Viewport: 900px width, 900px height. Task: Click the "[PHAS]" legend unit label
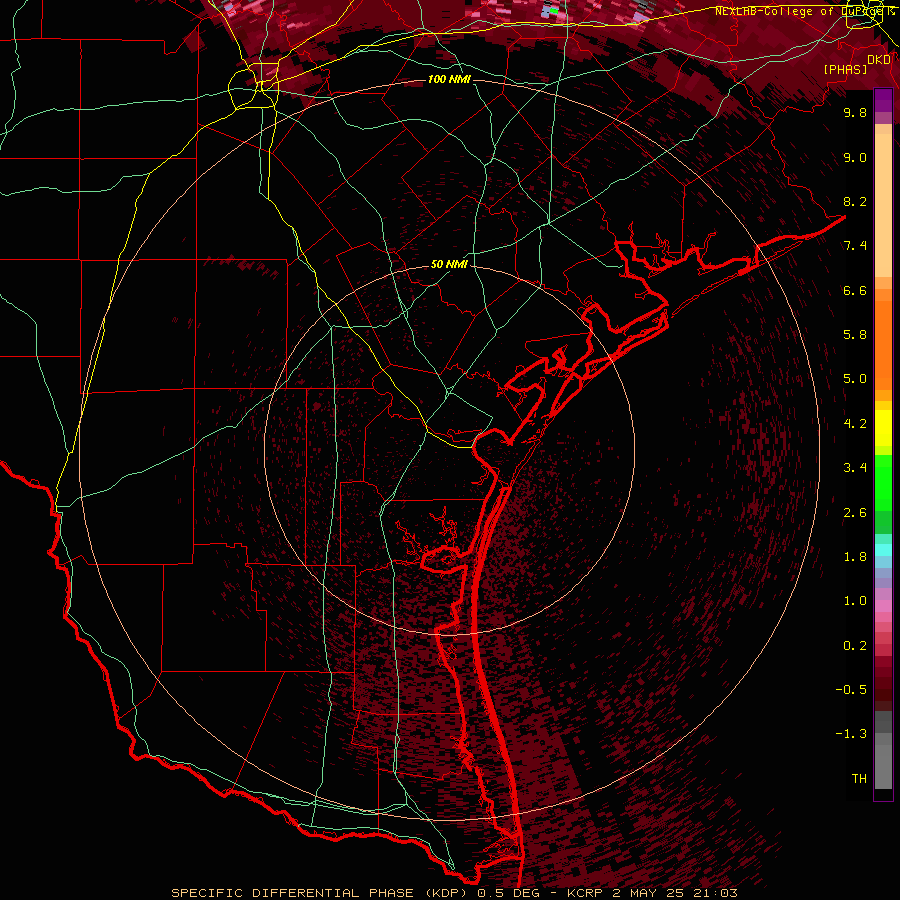coord(845,69)
